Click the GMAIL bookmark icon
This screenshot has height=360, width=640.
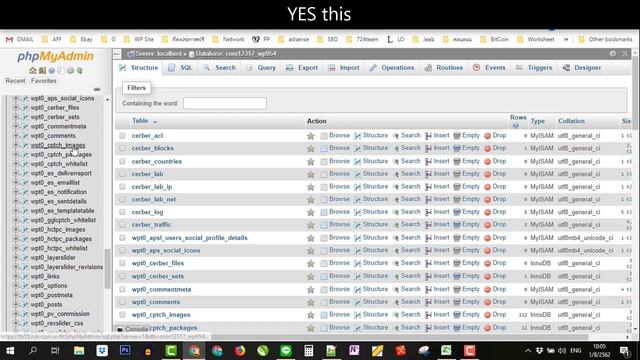click(9, 40)
